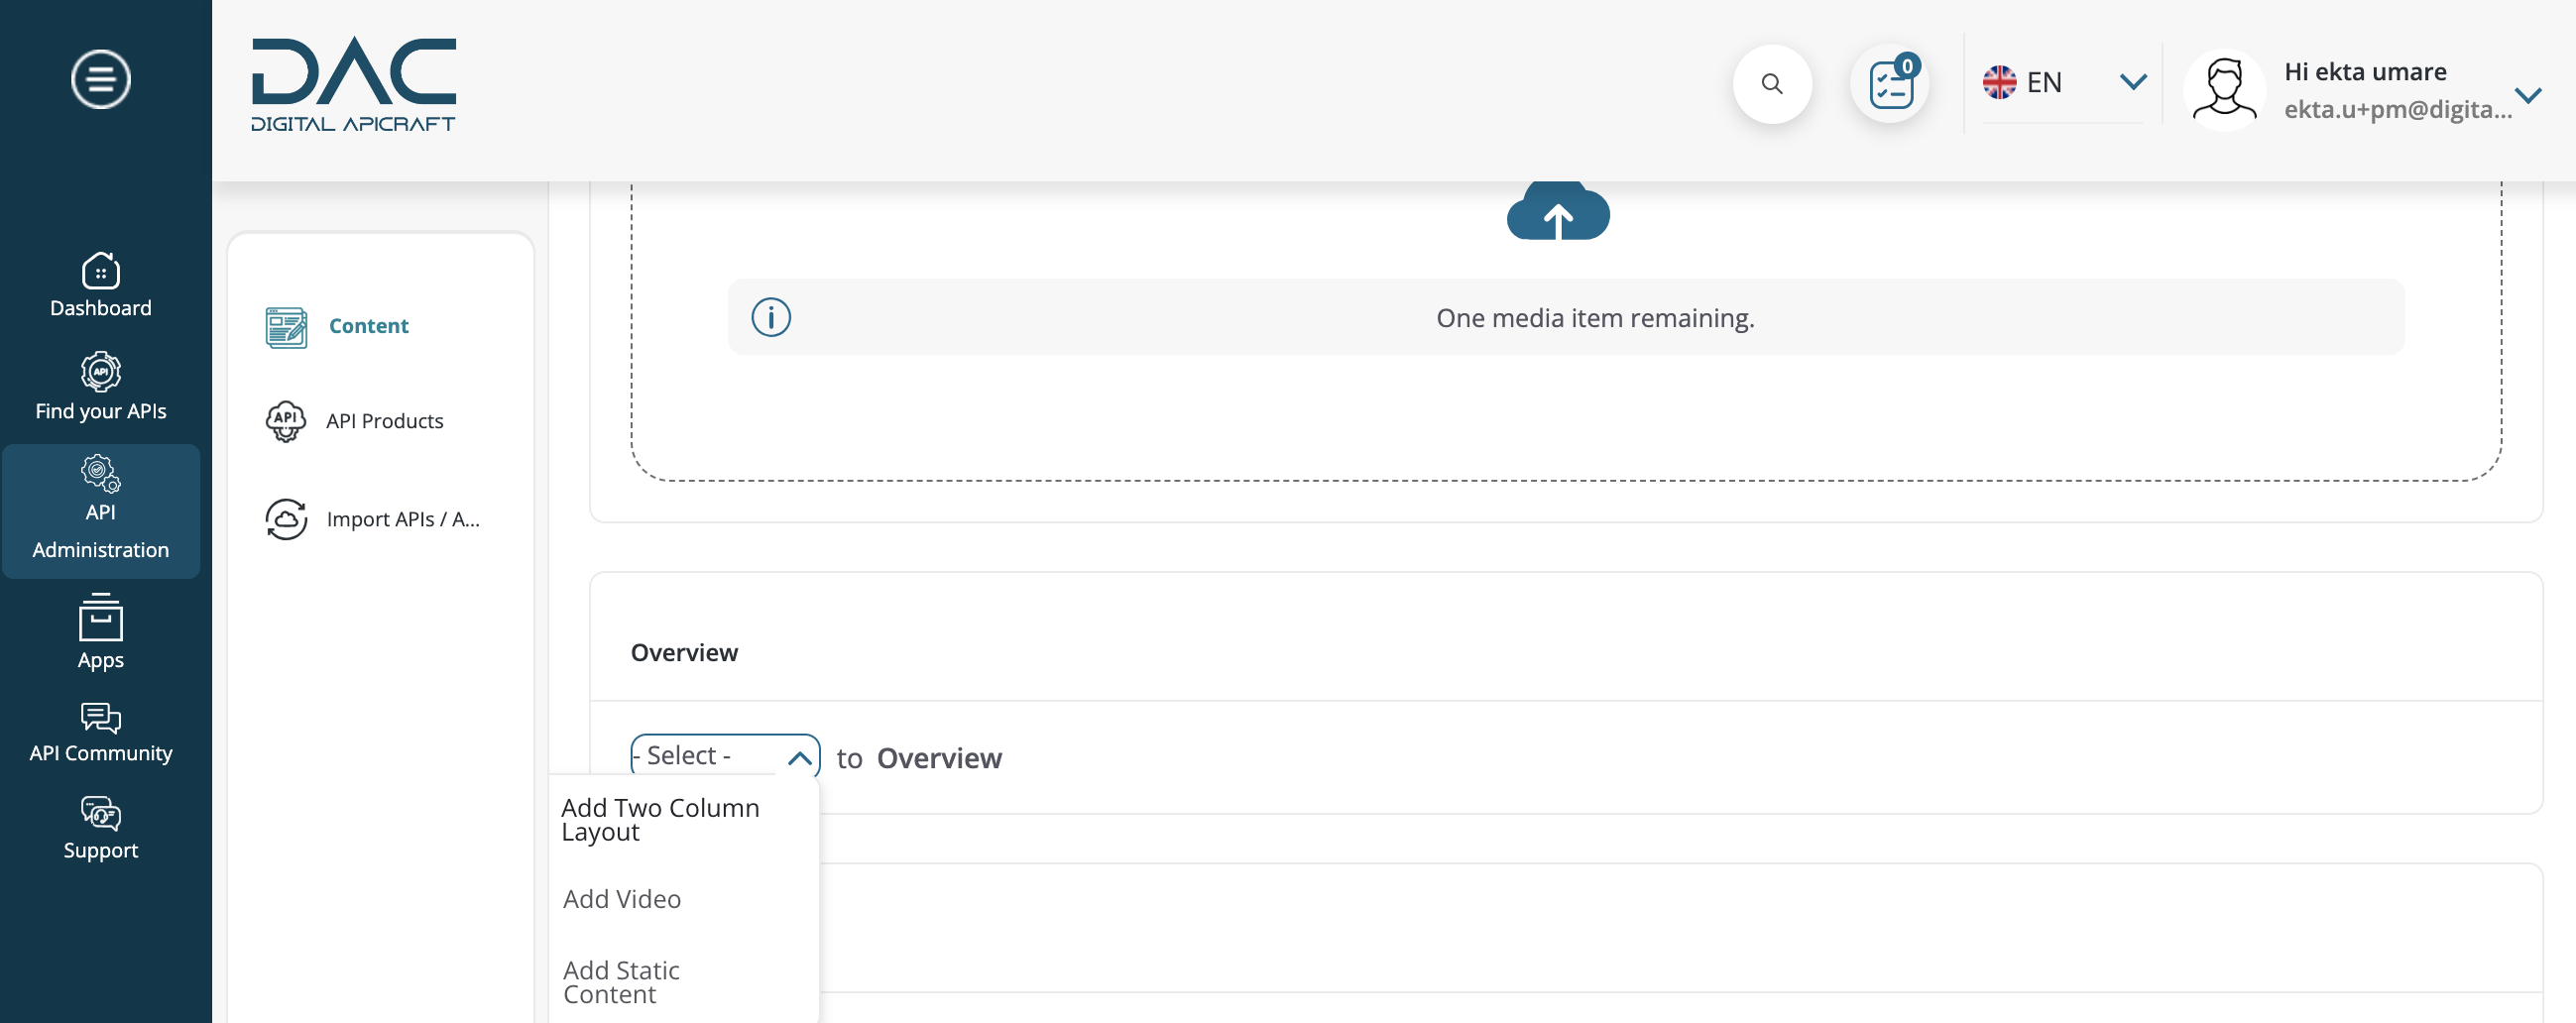Expand the EN language dropdown
The image size is (2576, 1023).
coord(2133,82)
